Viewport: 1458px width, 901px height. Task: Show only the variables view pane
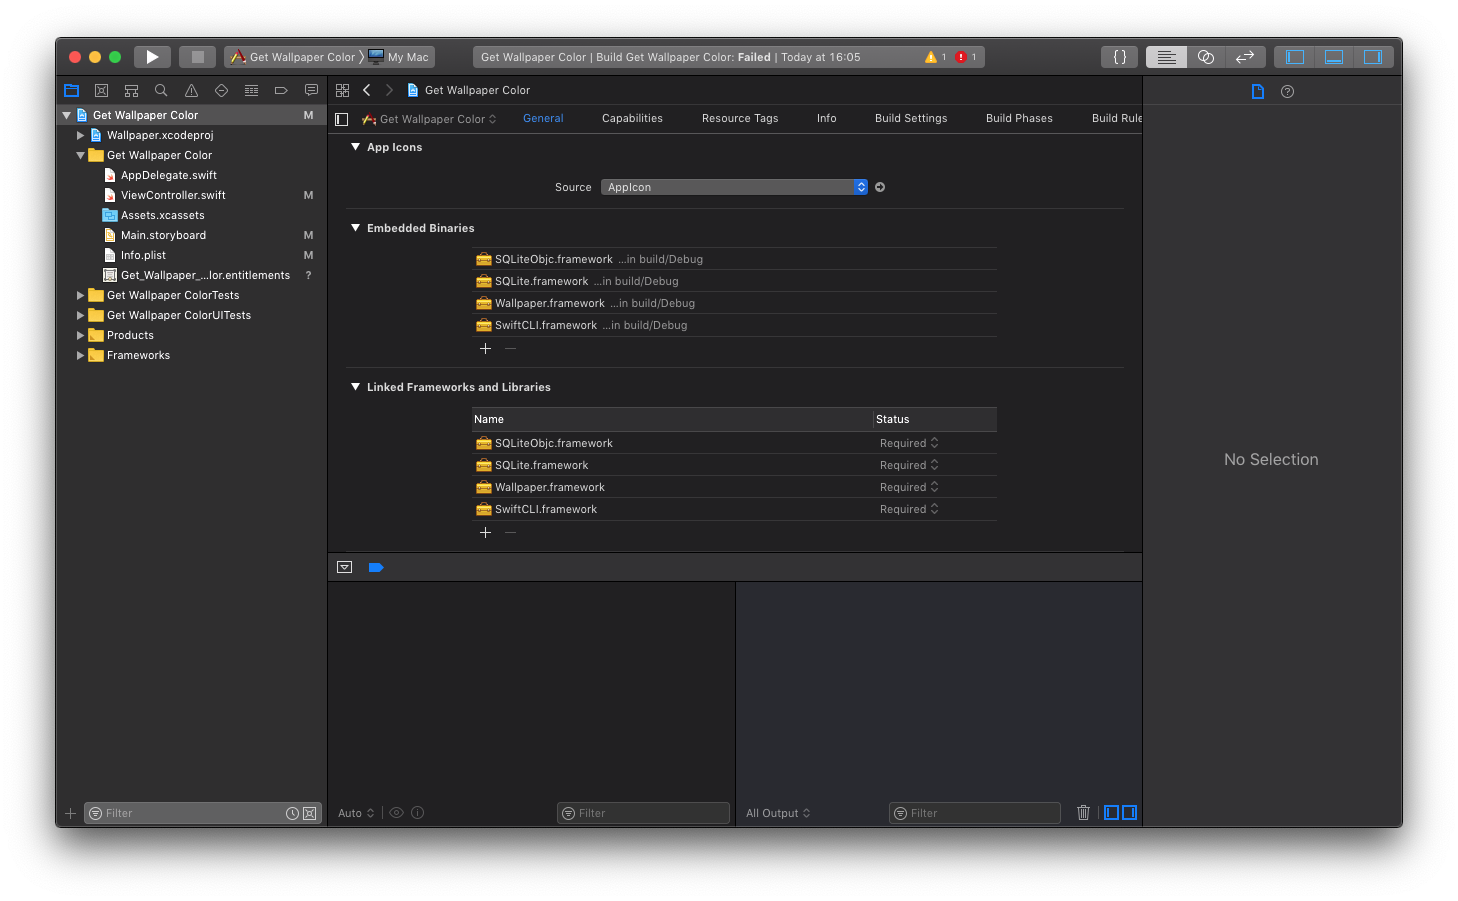click(x=1111, y=813)
